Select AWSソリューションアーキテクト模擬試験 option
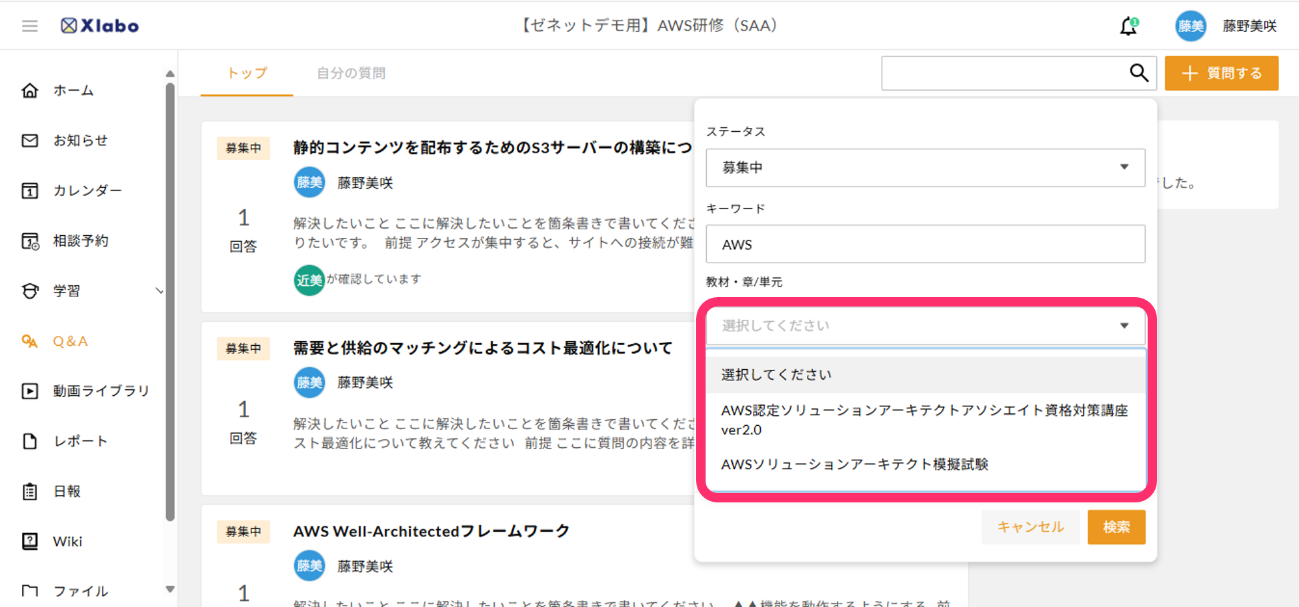Viewport: 1299px width, 607px height. pos(925,464)
